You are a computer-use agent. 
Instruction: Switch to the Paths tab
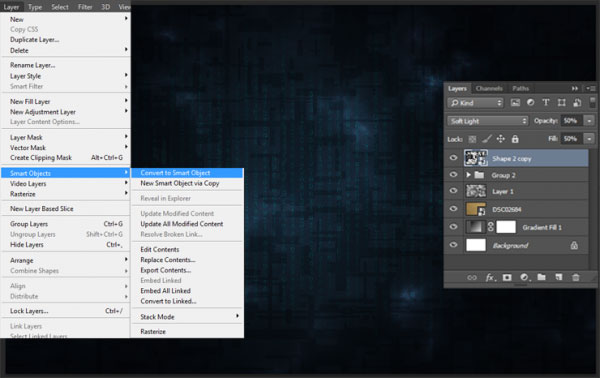(x=520, y=88)
